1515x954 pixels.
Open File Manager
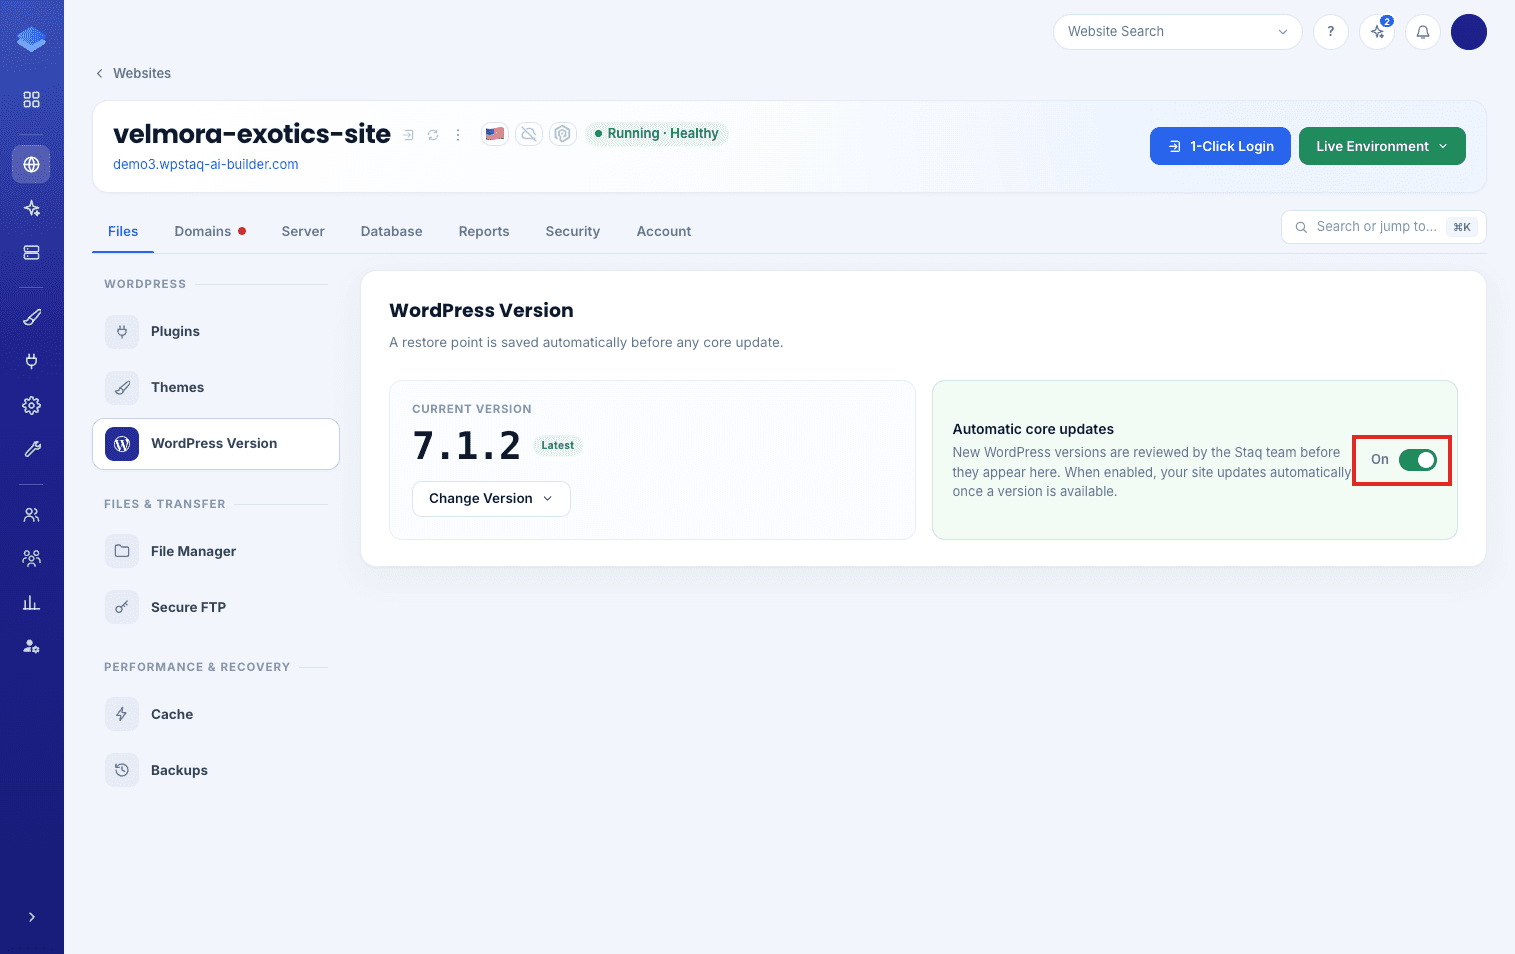pos(216,552)
